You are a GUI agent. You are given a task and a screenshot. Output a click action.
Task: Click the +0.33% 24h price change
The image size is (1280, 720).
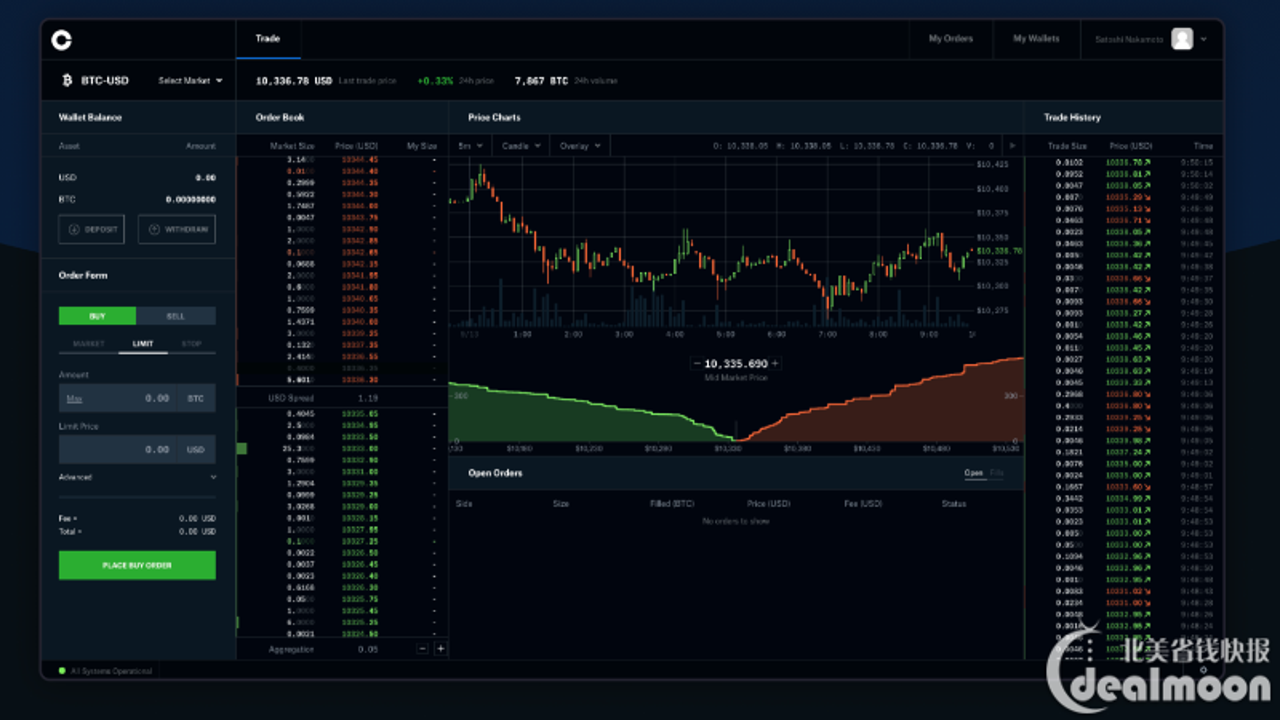click(x=435, y=80)
